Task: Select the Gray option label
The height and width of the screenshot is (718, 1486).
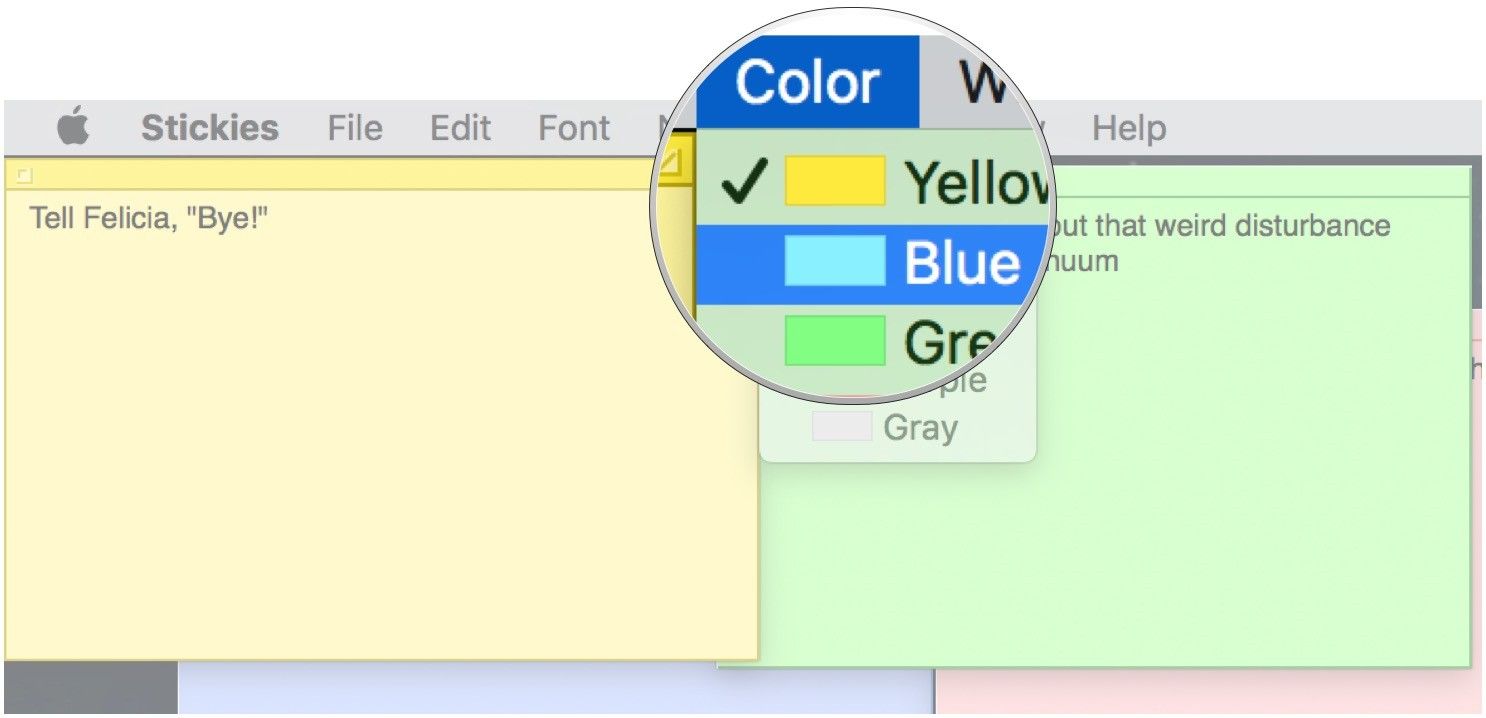Action: click(920, 428)
